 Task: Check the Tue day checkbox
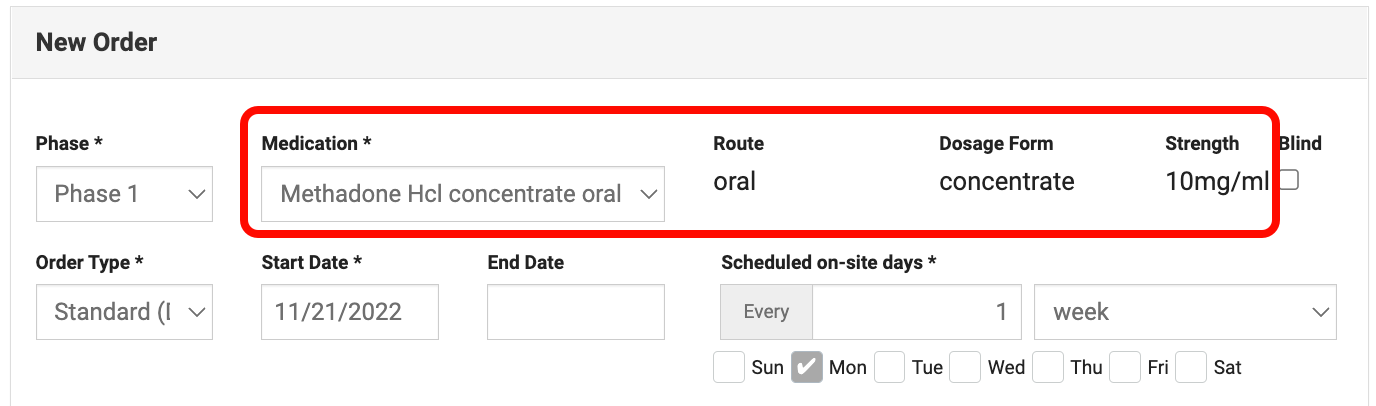coord(890,367)
